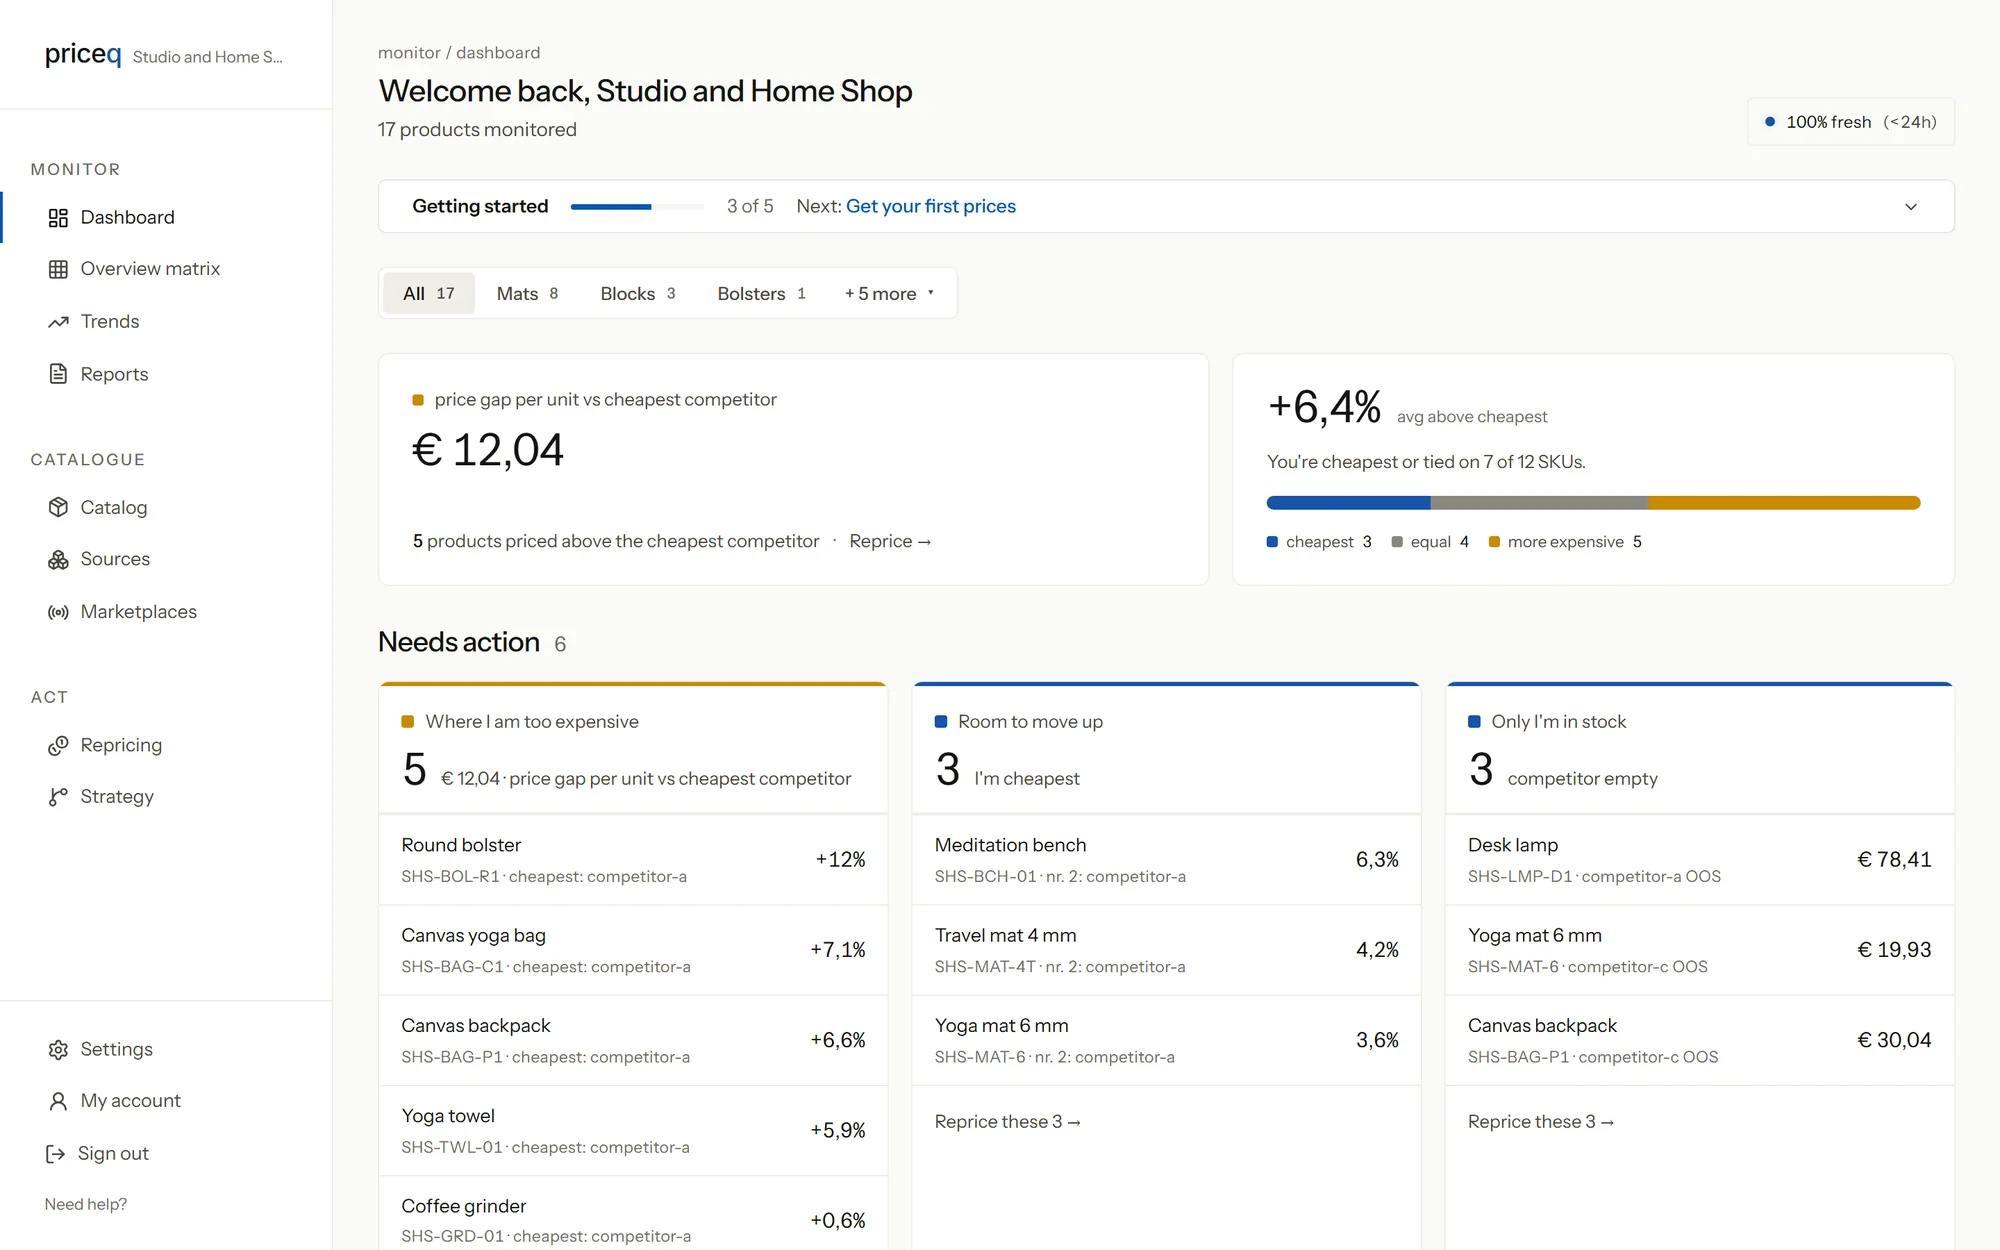Click the 'dashboard' breadcrumb text
The height and width of the screenshot is (1250, 2000).
coord(498,53)
